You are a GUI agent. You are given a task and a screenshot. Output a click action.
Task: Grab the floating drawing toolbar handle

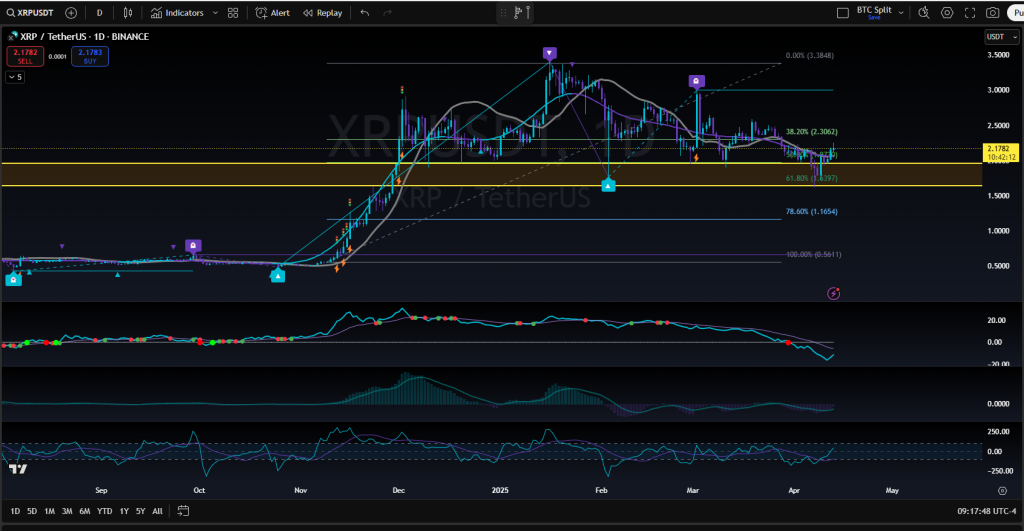503,12
